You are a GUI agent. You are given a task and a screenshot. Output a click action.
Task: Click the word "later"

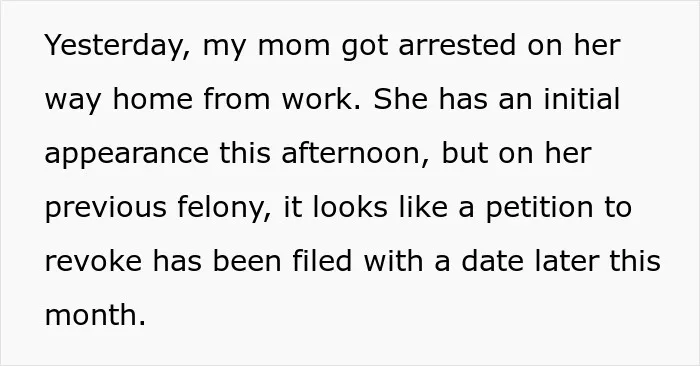point(567,261)
